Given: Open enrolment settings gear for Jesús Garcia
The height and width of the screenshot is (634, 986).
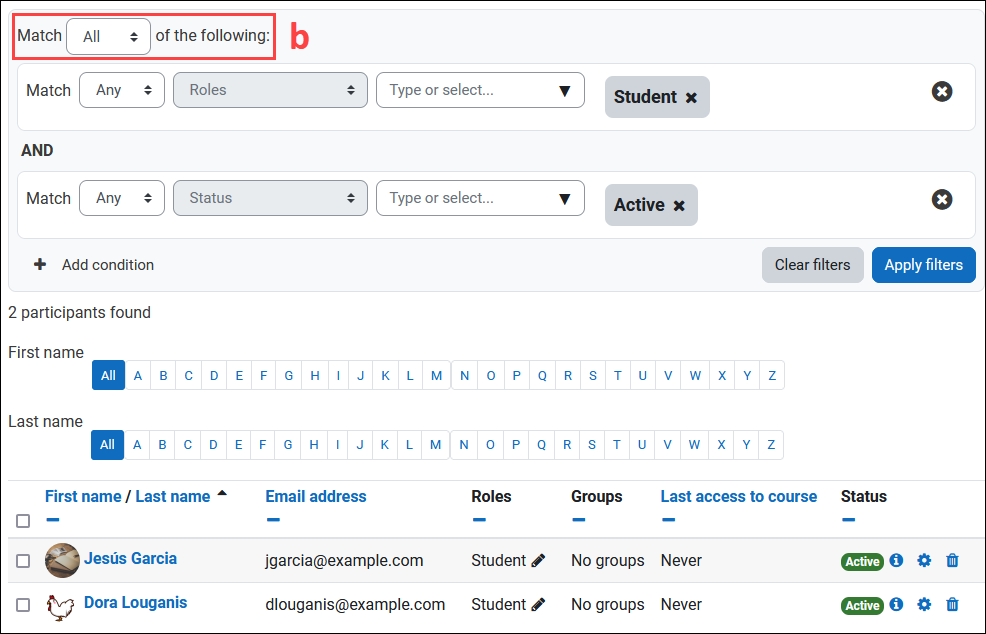Looking at the screenshot, I should (x=924, y=560).
